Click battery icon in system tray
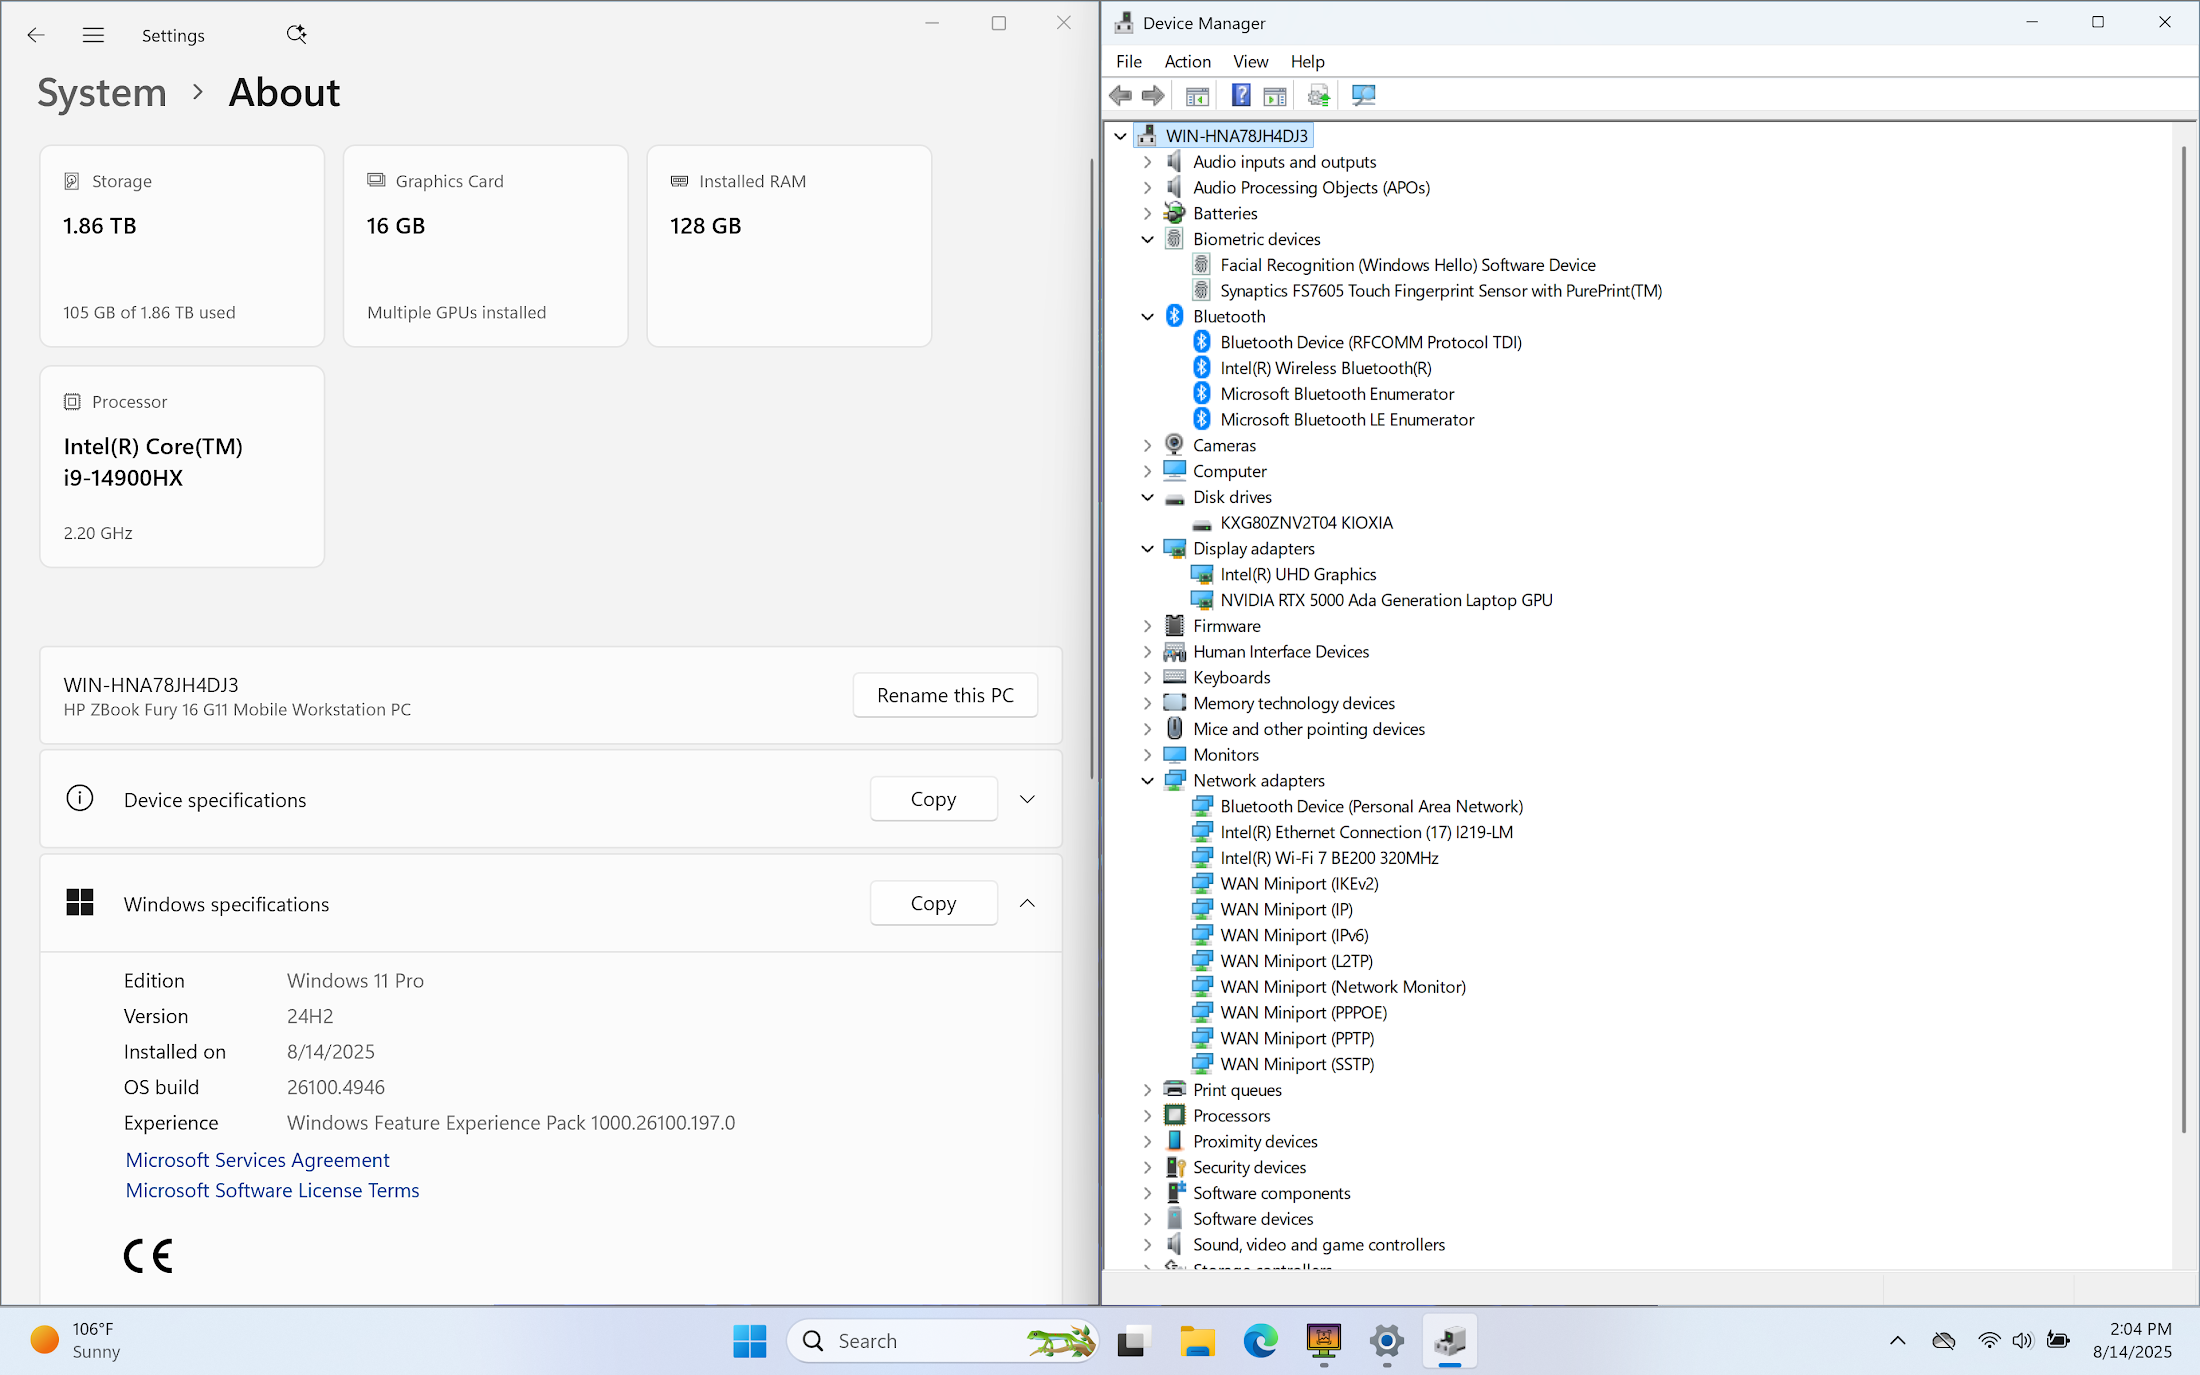Image resolution: width=2200 pixels, height=1375 pixels. (x=2058, y=1340)
